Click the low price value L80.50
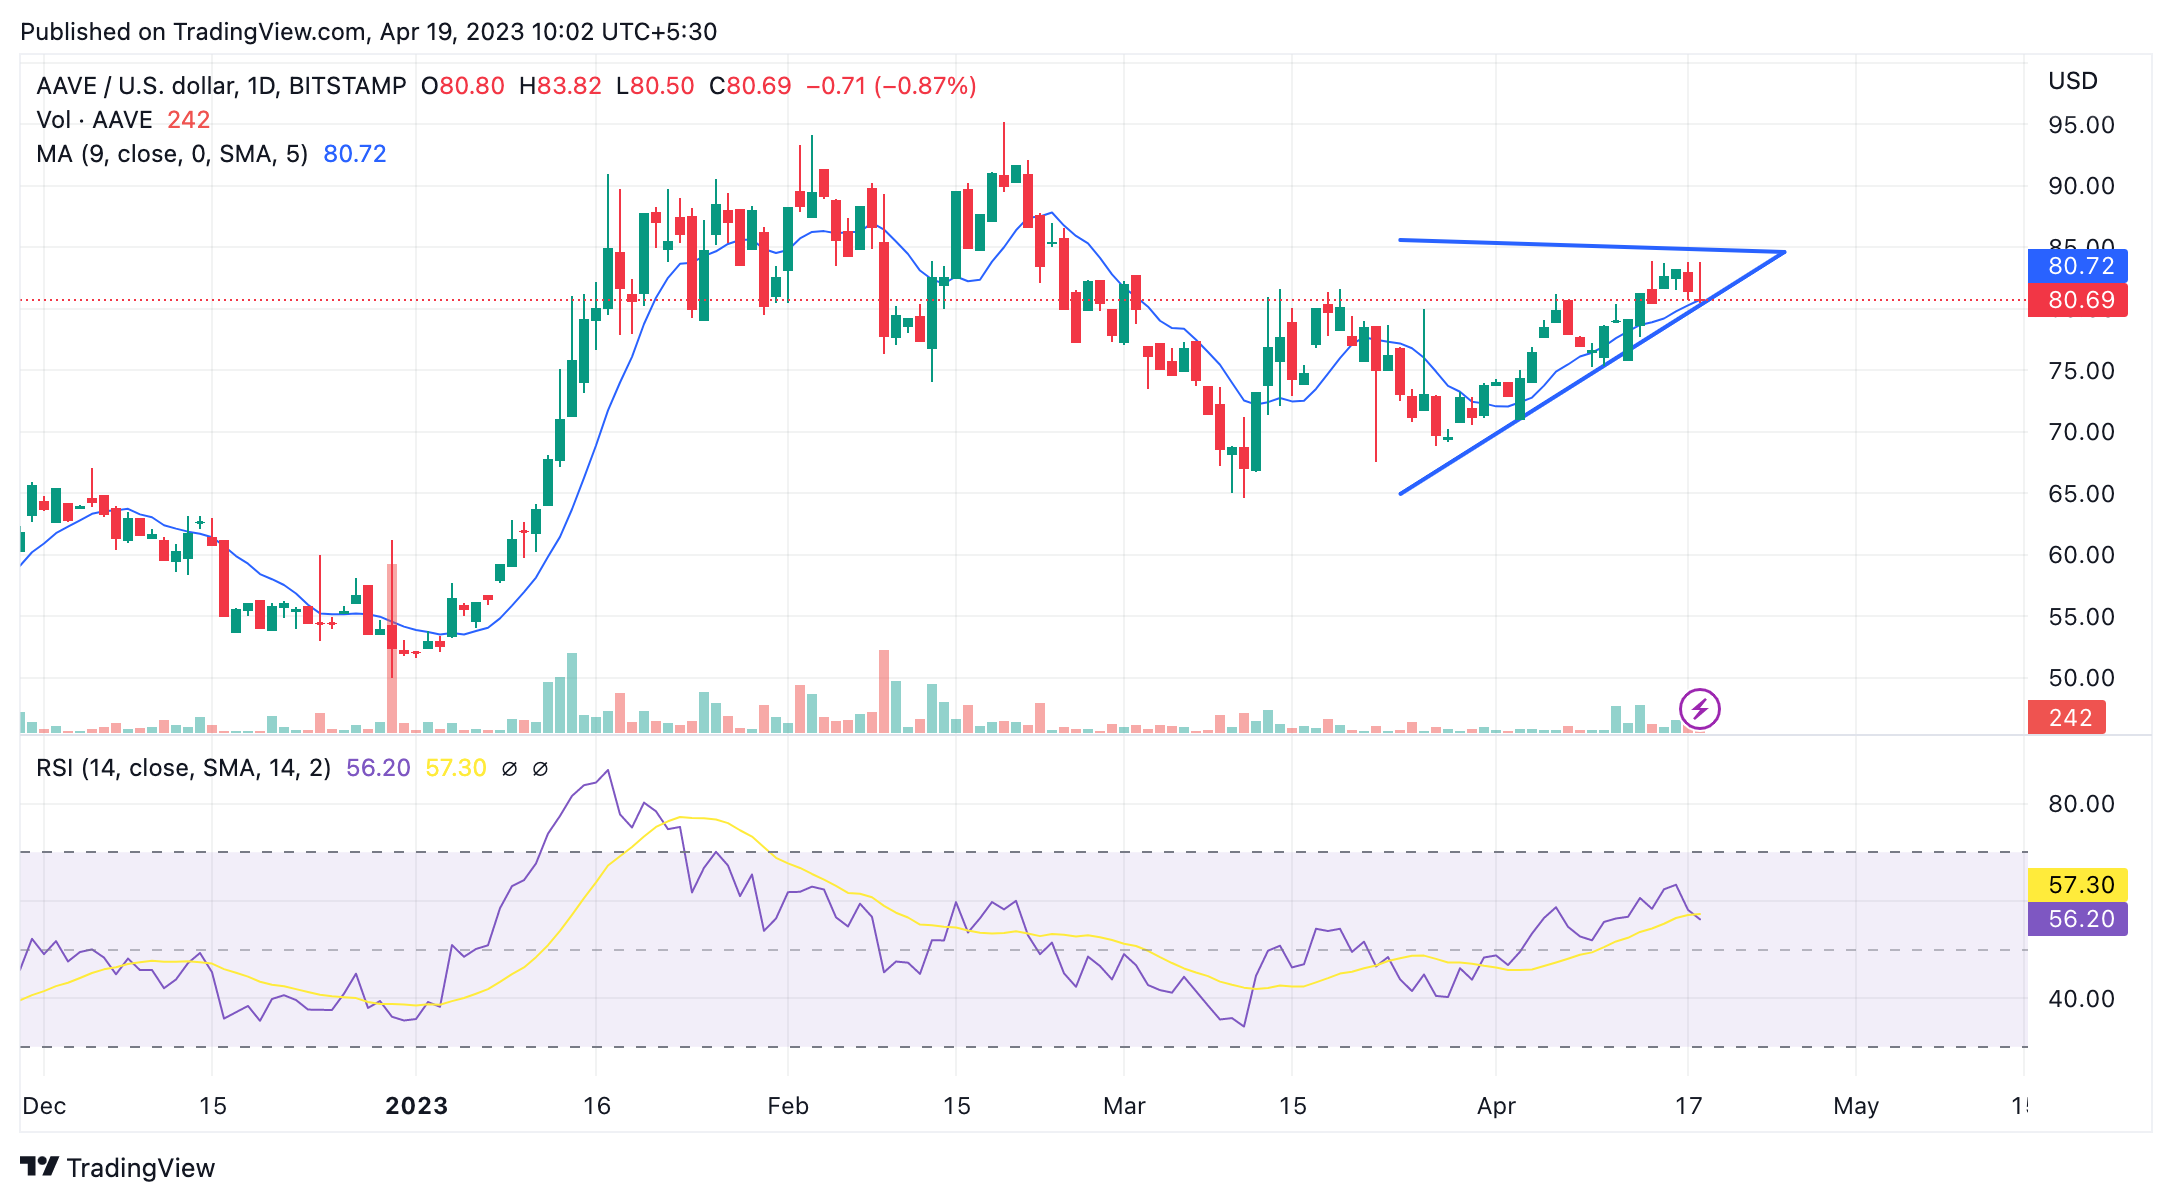Screen dimensions: 2172x1202 [655, 86]
